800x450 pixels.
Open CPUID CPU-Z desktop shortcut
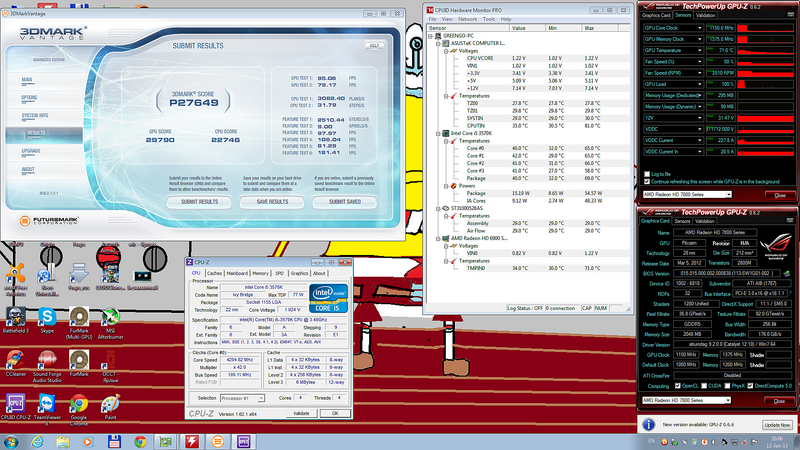coord(16,407)
